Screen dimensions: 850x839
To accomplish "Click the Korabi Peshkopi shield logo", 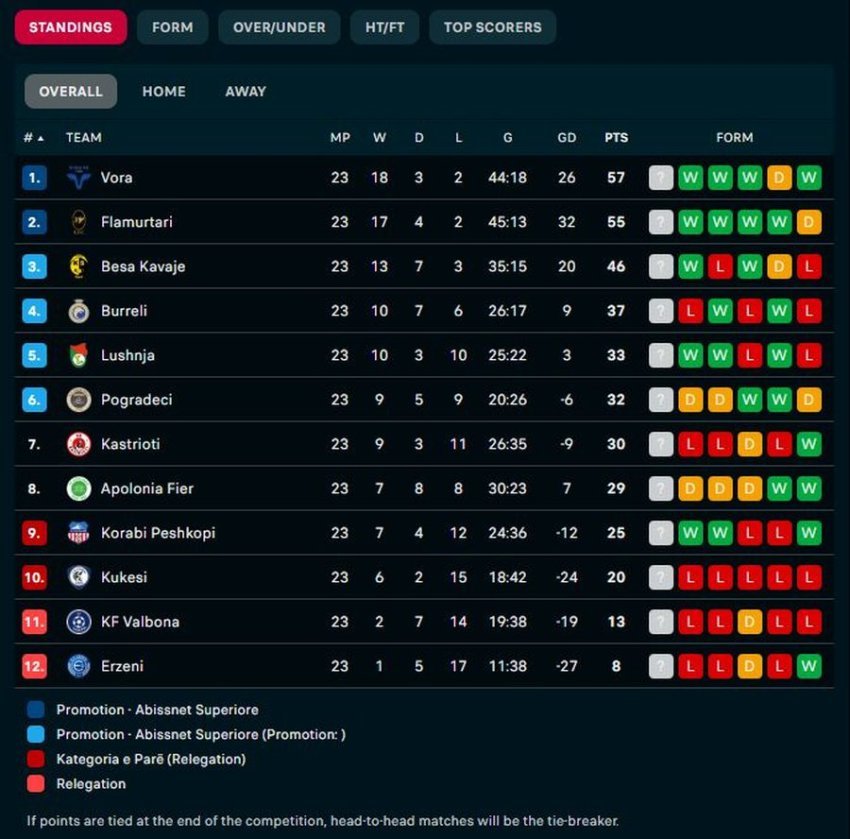I will point(79,533).
